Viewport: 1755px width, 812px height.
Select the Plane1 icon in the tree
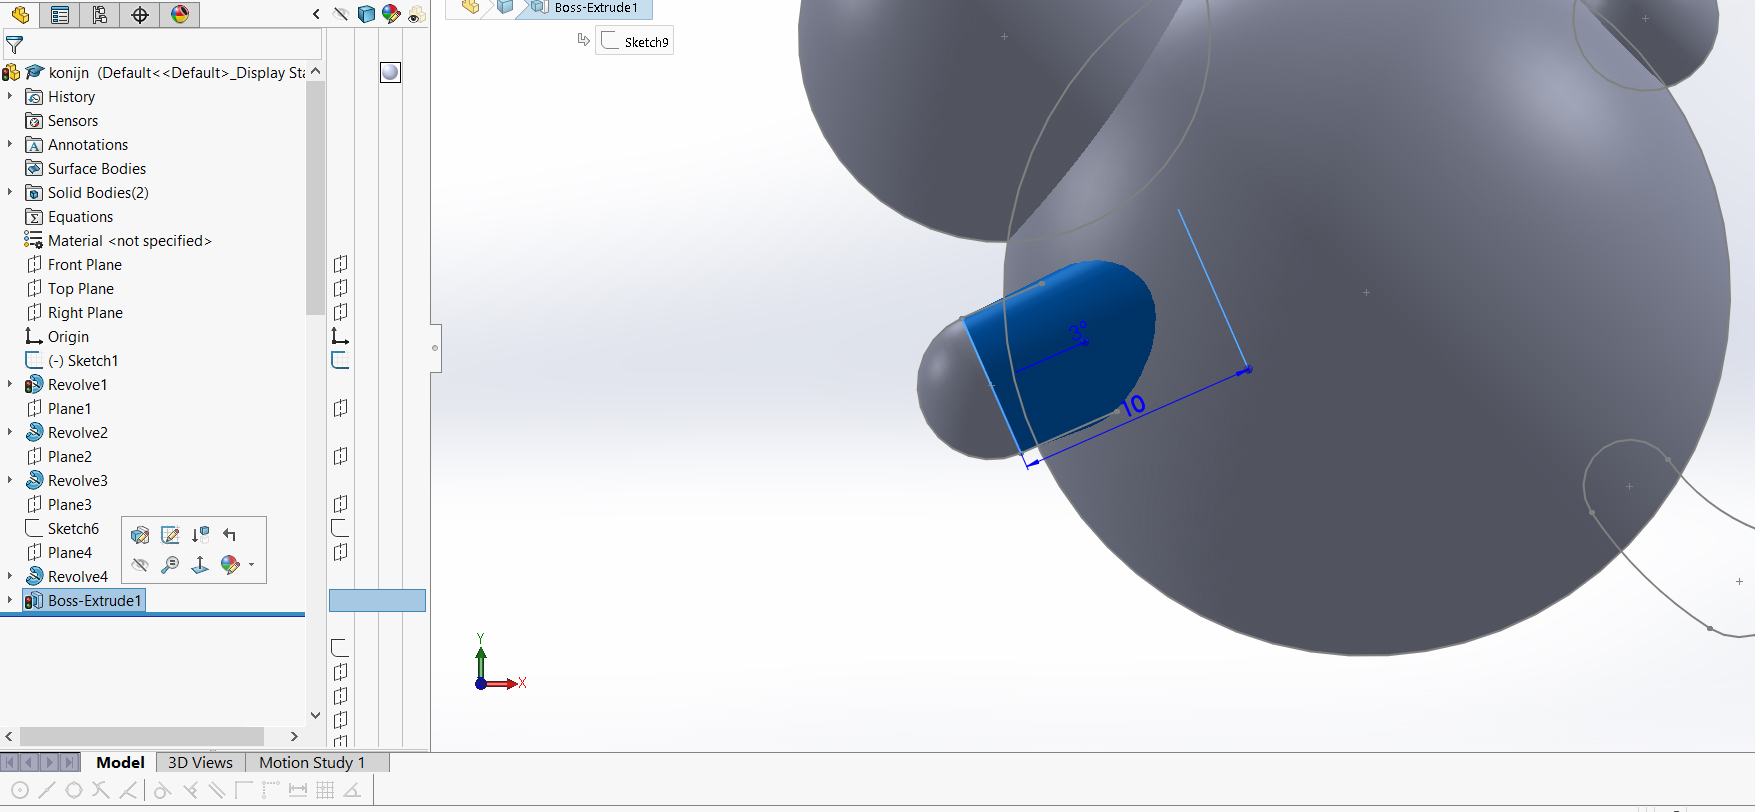click(34, 408)
